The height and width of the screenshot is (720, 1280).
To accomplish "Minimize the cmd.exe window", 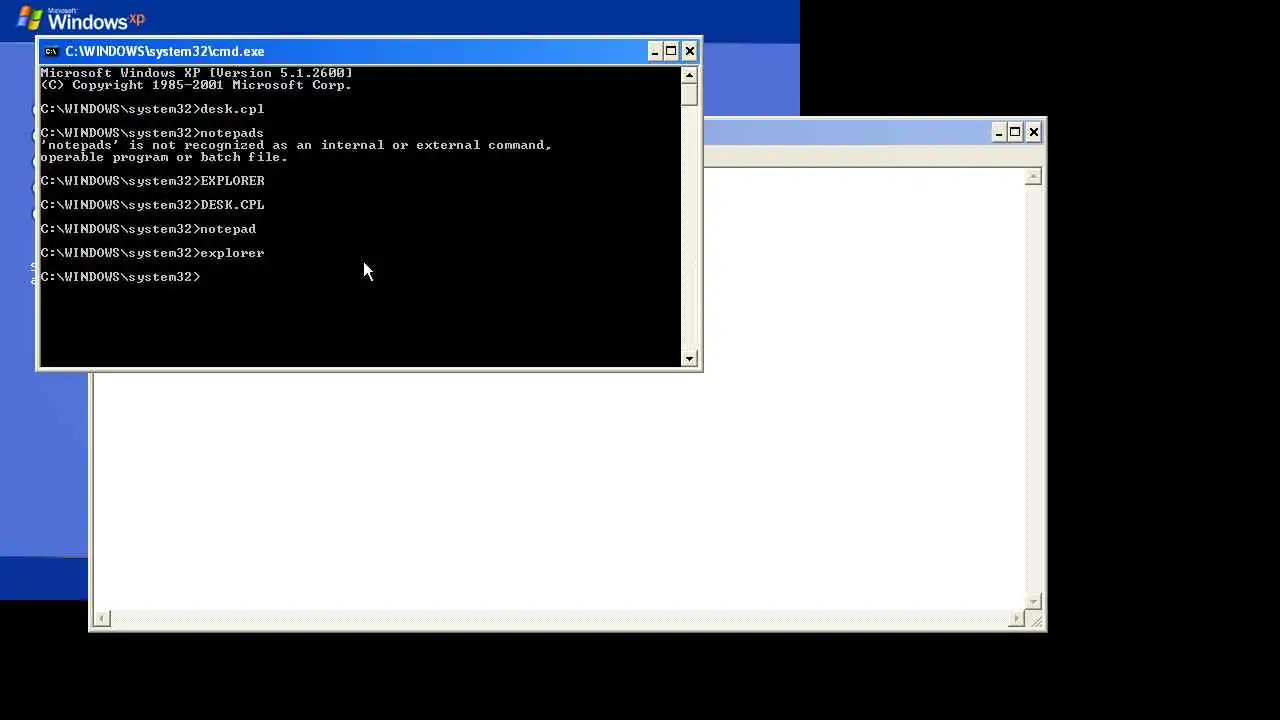I will point(655,51).
